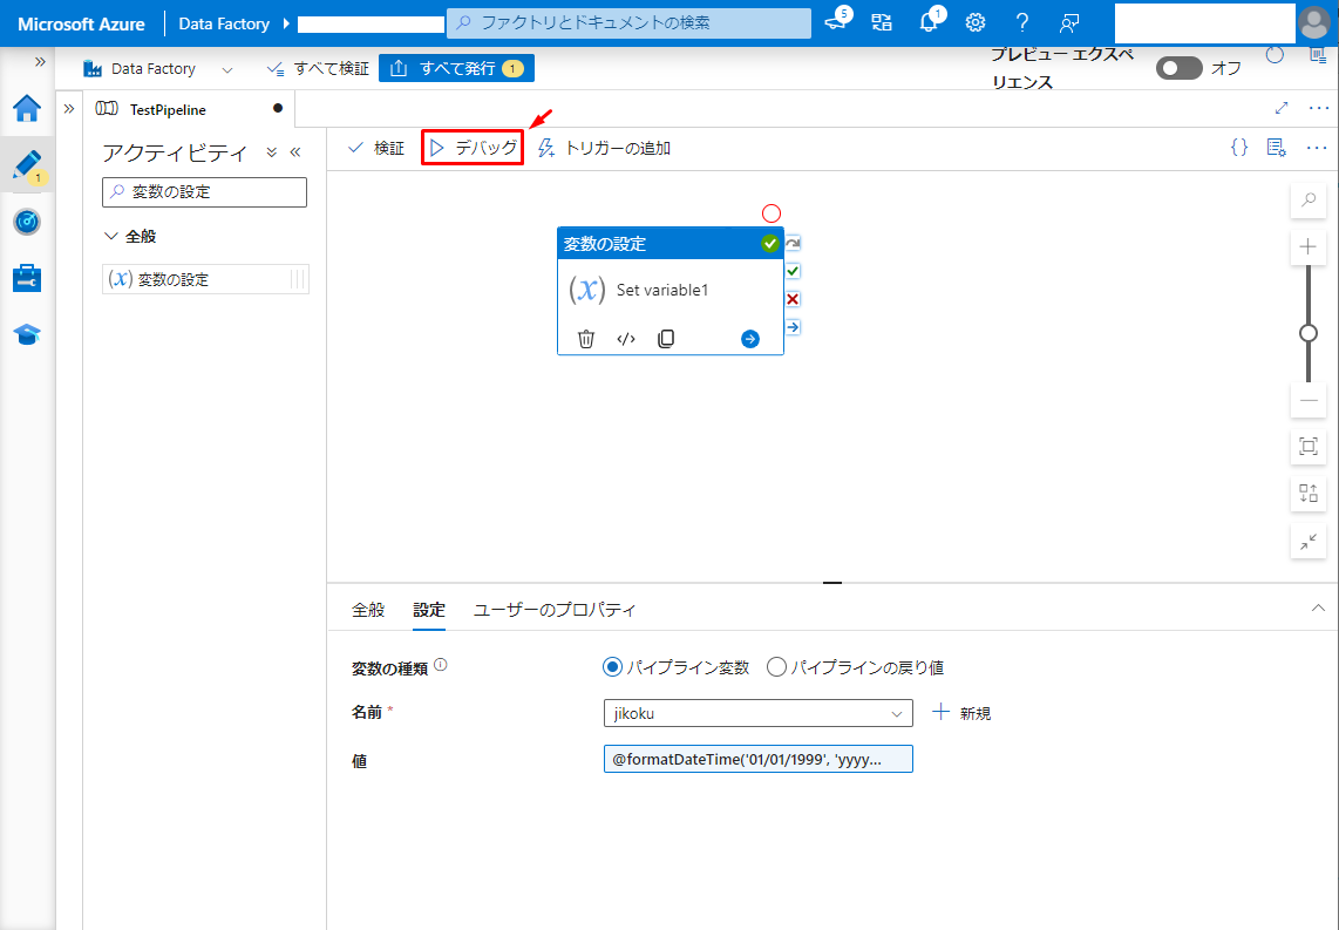
Task: Click the すべて発行 publish button
Action: click(456, 68)
